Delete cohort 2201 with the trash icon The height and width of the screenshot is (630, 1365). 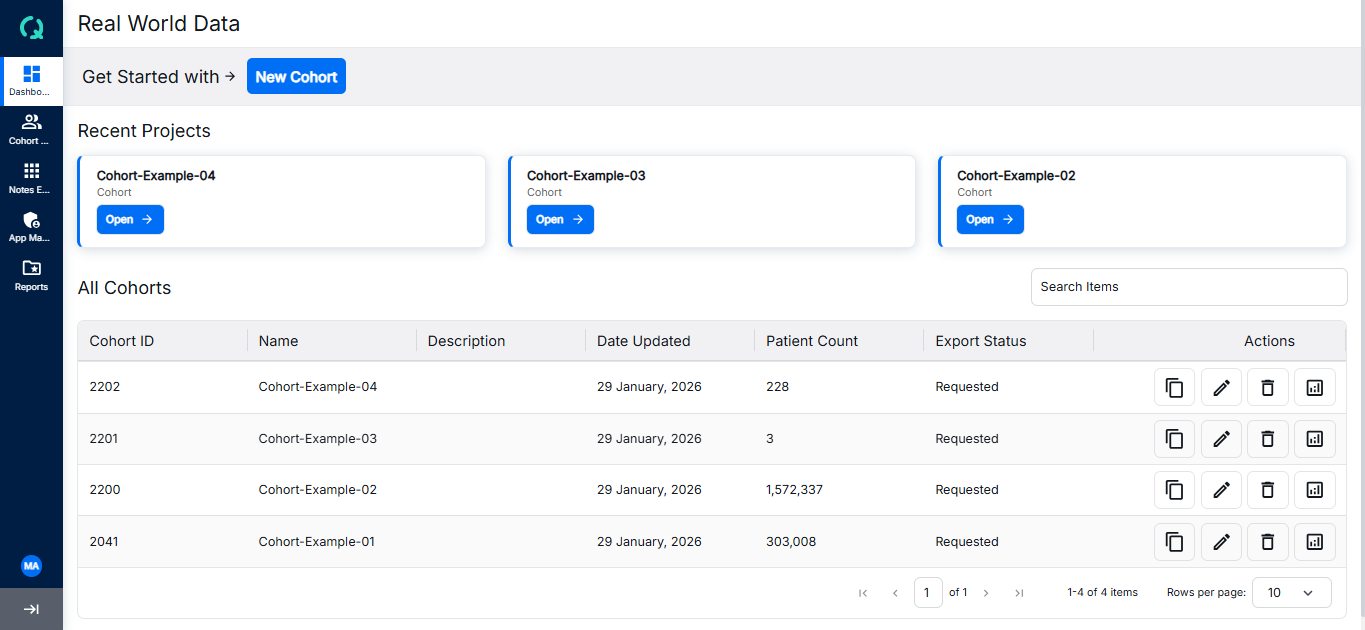coord(1268,439)
